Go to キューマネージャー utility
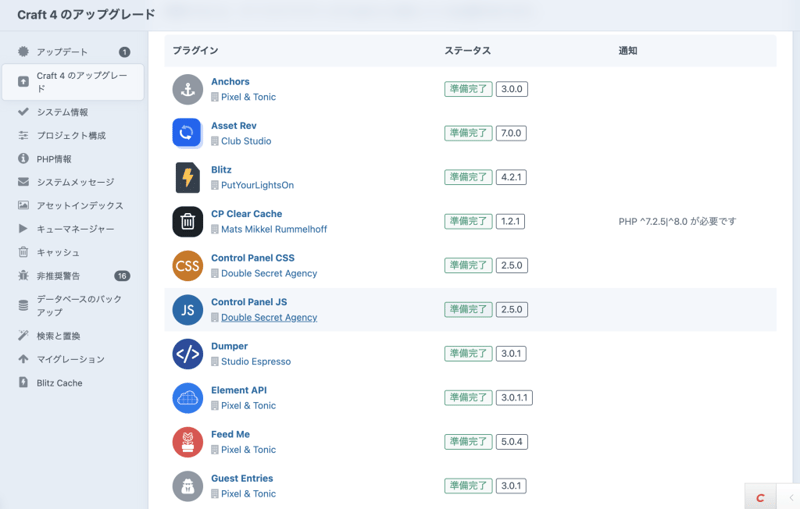The image size is (800, 509). tap(75, 229)
